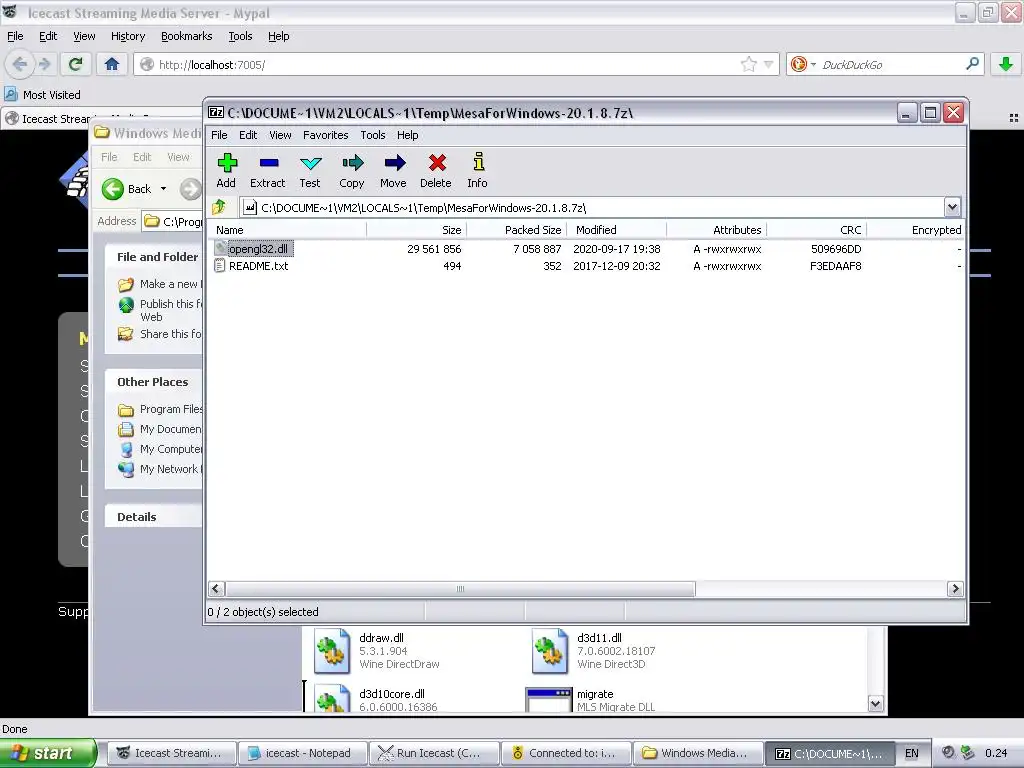Open the Most Visited bookmarks folder
The height and width of the screenshot is (768, 1024).
[43, 95]
